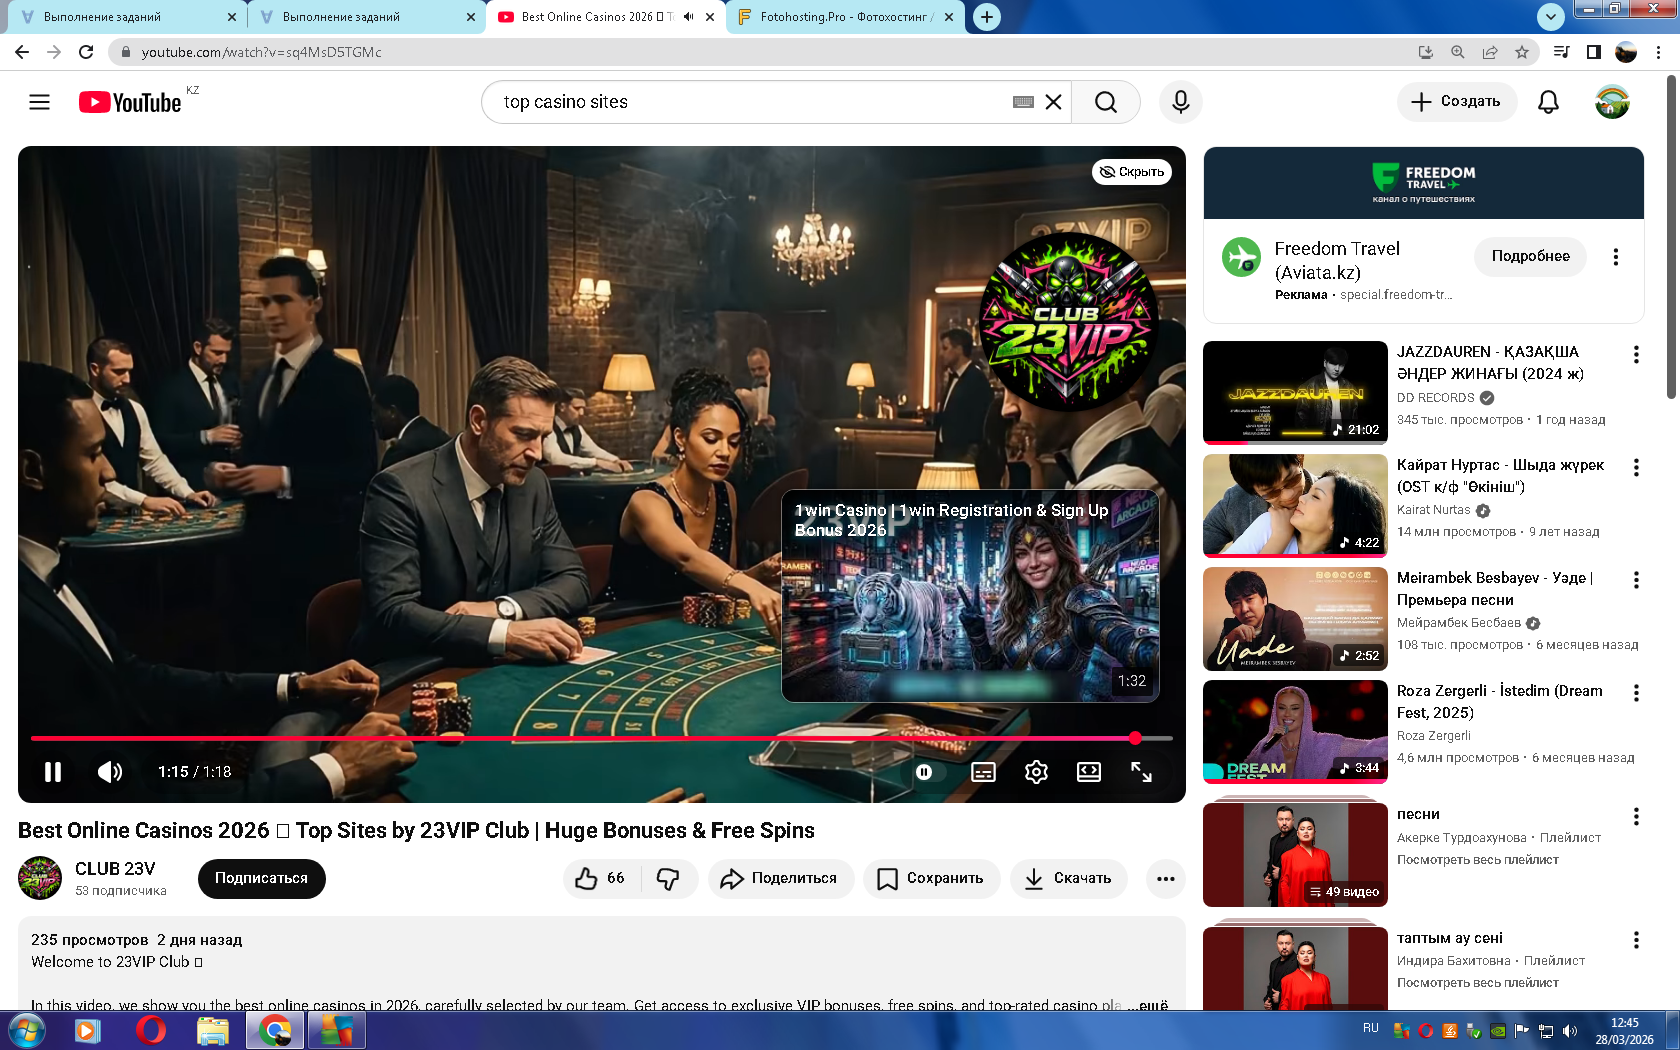Share the video with Поделиться
Screen dimensions: 1680x1050
pyautogui.click(x=780, y=878)
